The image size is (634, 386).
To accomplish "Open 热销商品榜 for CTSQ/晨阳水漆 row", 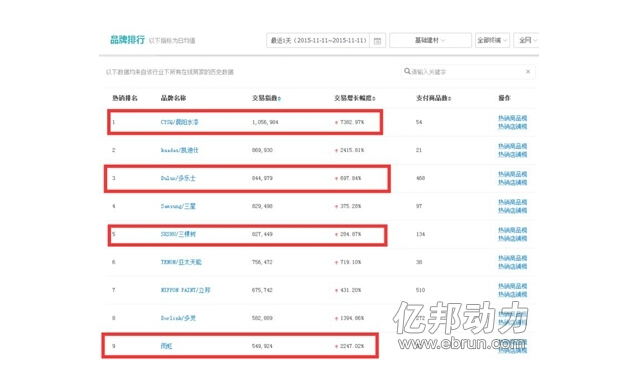I will [512, 118].
